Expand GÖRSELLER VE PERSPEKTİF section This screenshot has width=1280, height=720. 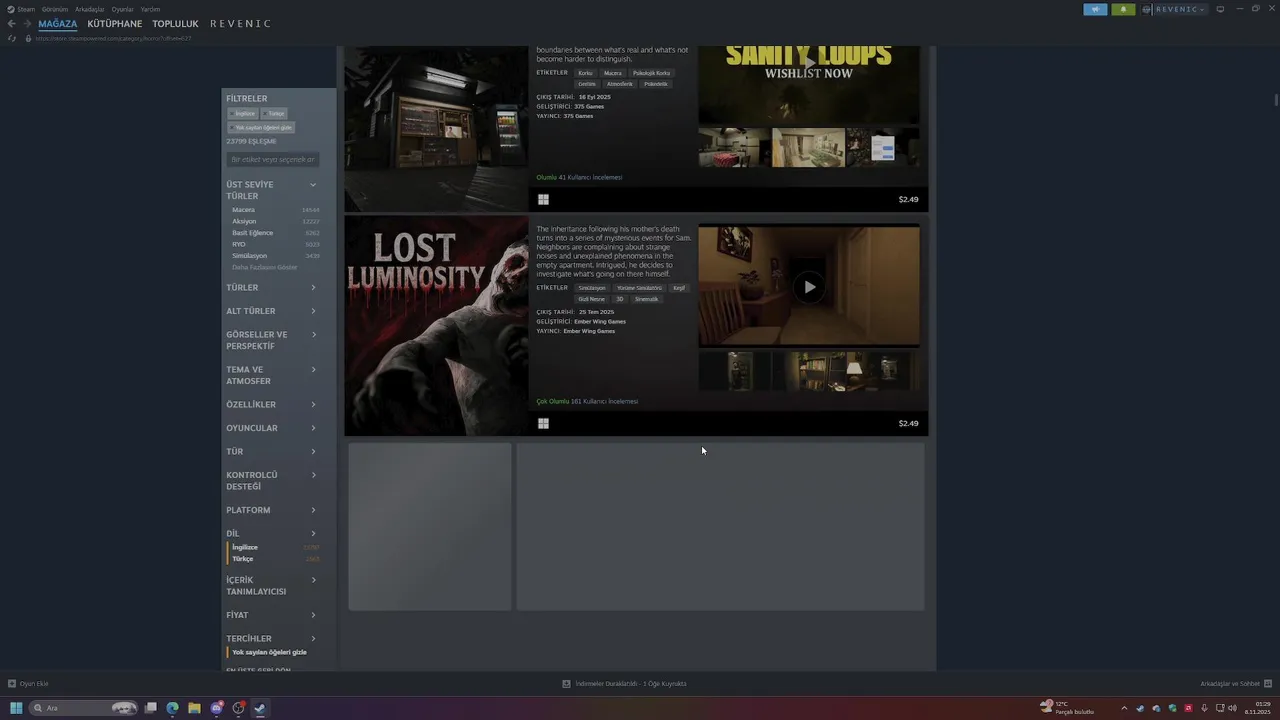pos(271,340)
